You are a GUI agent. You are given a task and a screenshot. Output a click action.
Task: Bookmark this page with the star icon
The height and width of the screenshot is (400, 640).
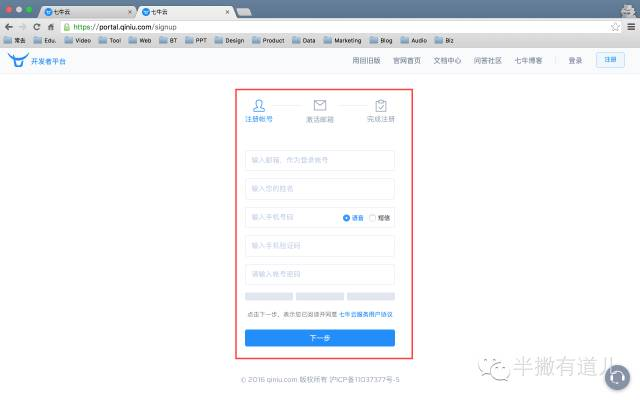coord(614,26)
